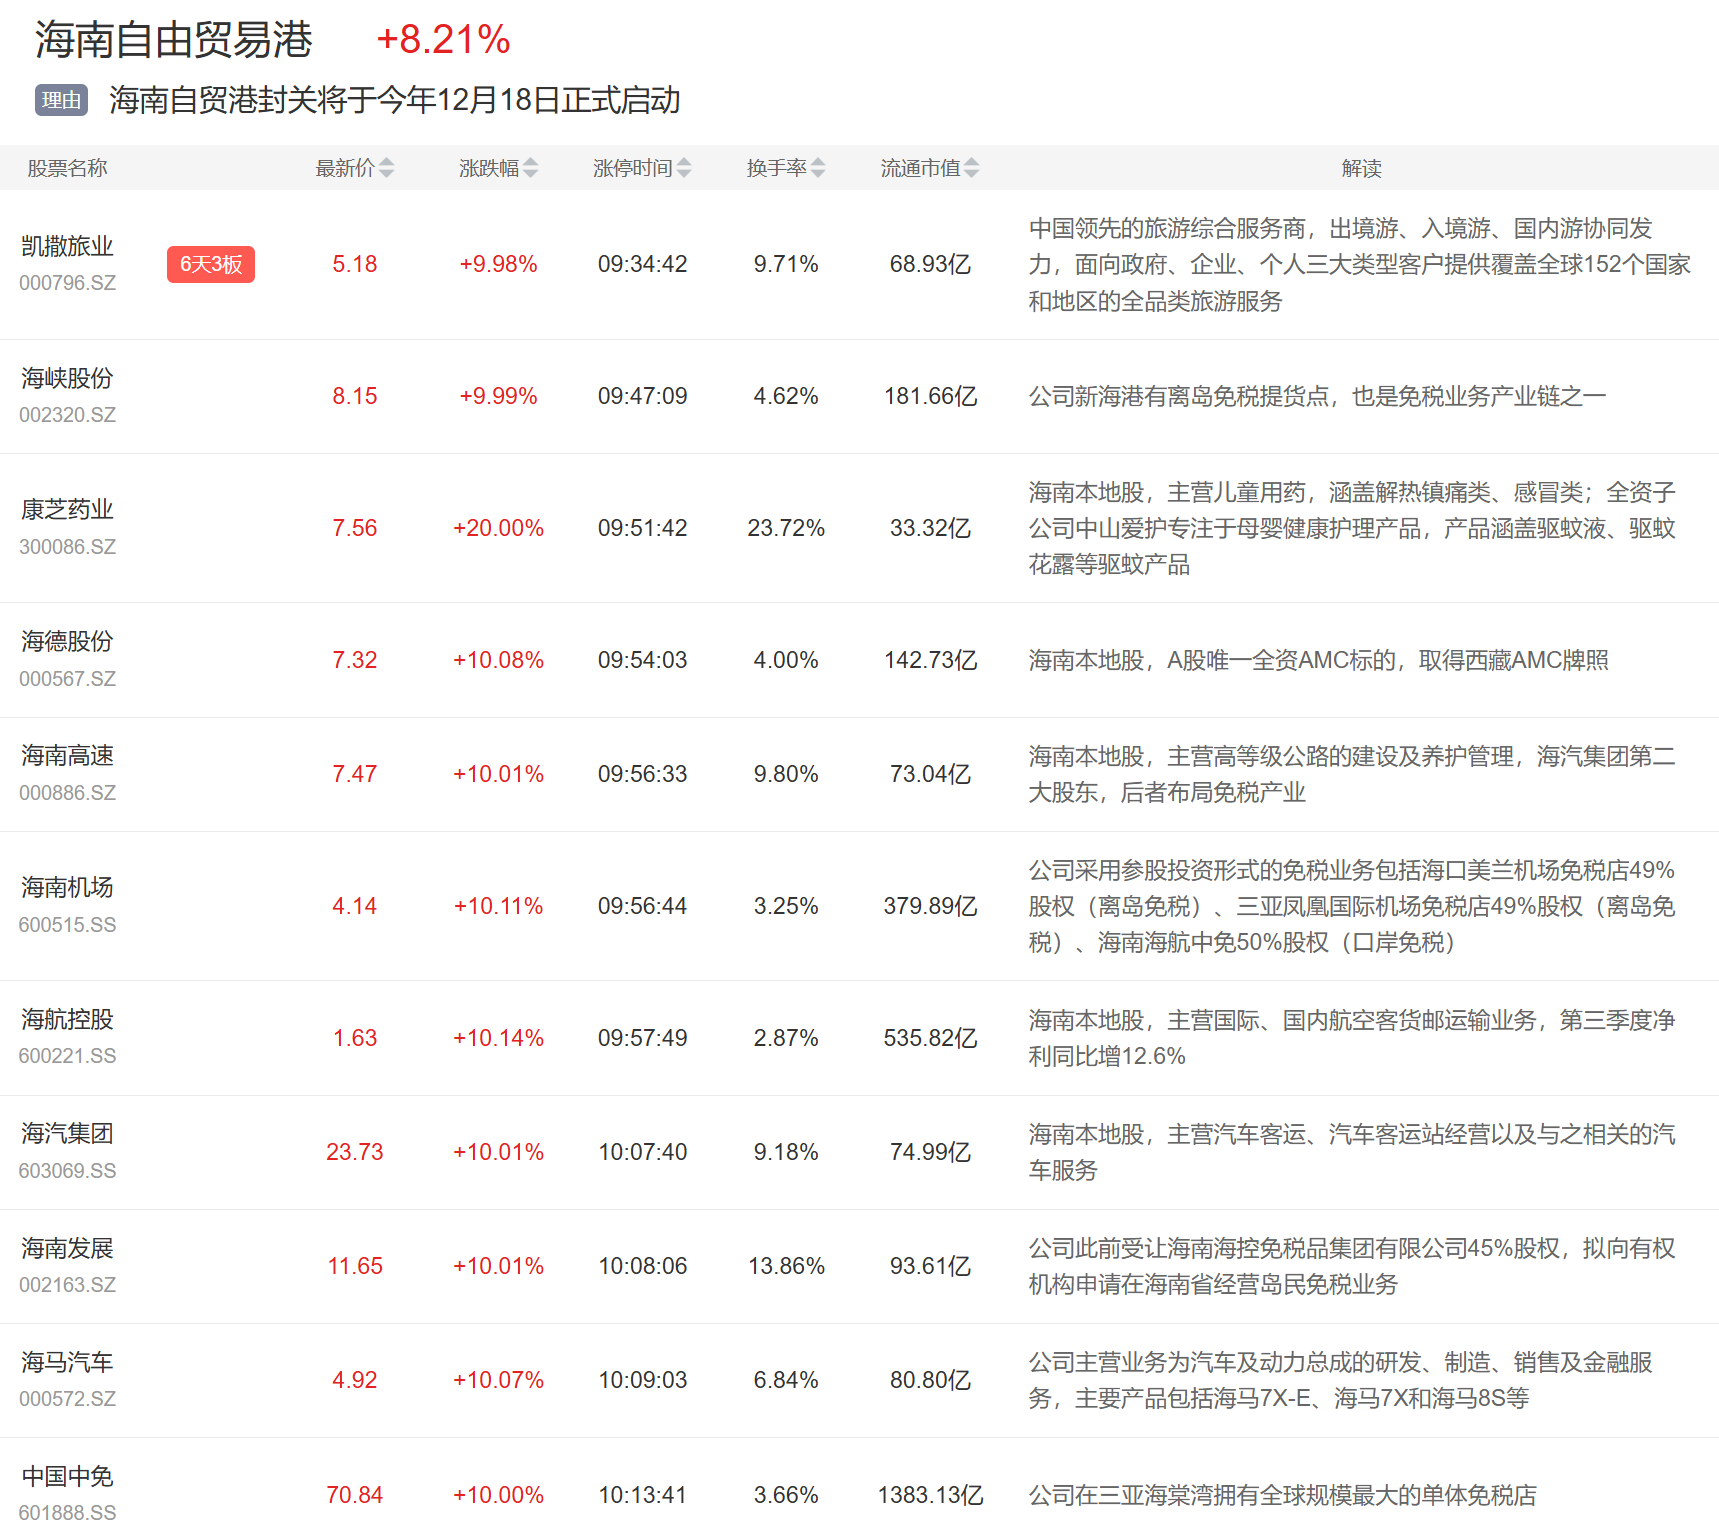Open 海南机场 stock entry
Image resolution: width=1719 pixels, height=1540 pixels.
67,887
